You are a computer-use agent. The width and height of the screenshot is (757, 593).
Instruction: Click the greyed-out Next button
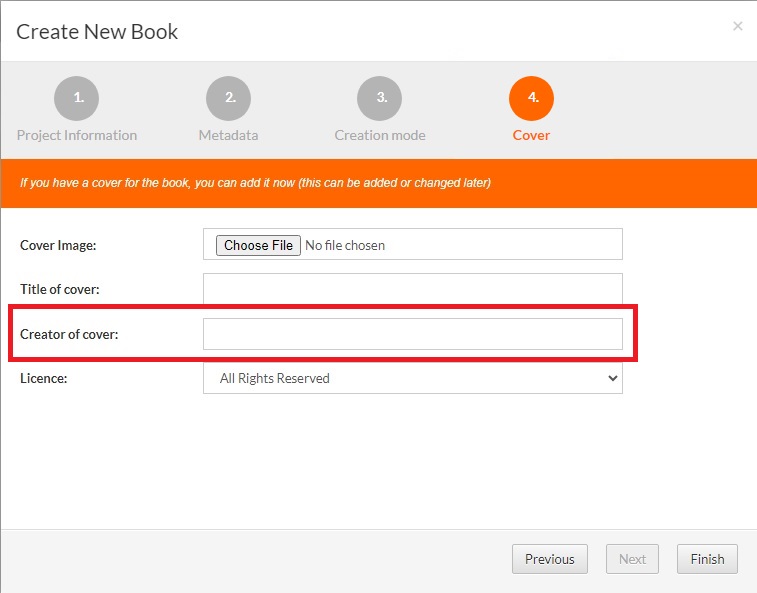[x=632, y=559]
